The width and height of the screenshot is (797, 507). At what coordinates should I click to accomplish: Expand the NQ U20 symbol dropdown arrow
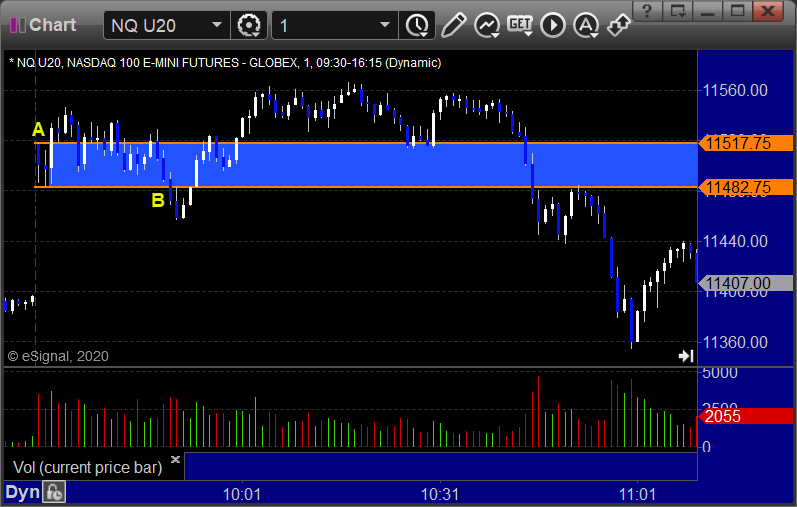[217, 25]
